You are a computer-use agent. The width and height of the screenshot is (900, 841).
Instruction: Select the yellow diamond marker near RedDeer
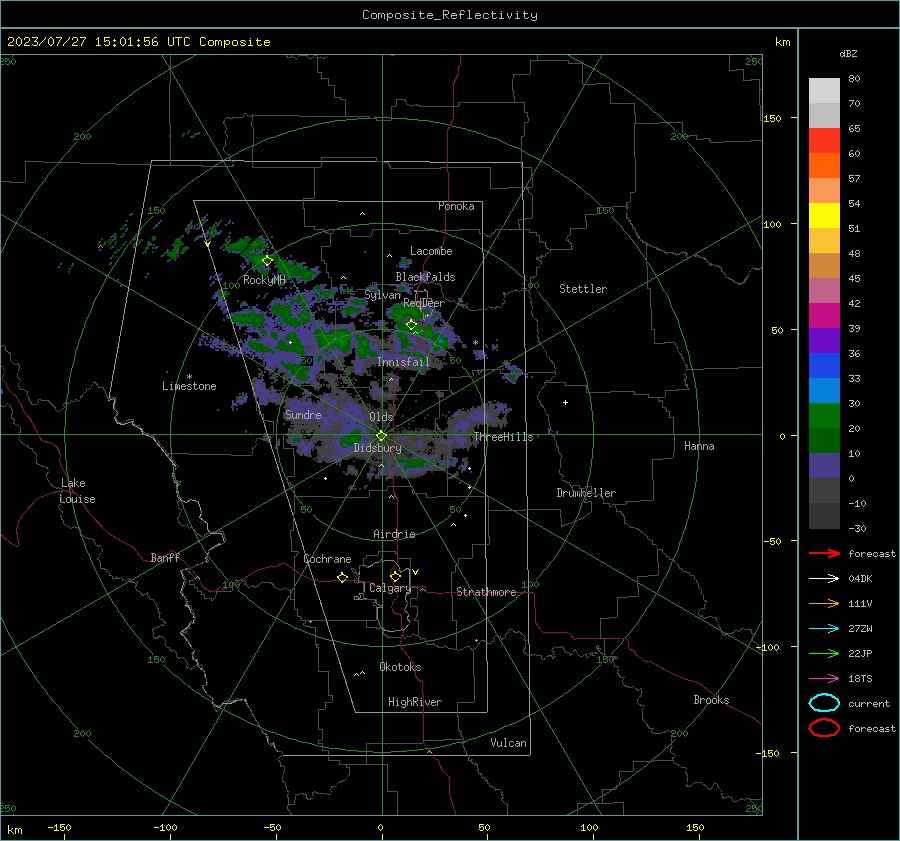click(411, 325)
